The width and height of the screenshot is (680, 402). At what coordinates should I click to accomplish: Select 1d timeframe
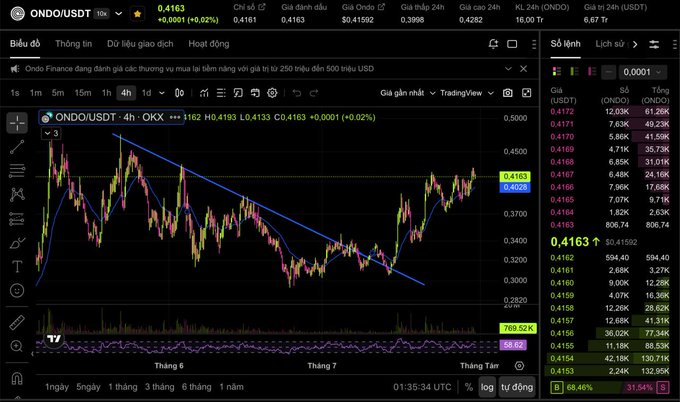(x=147, y=93)
